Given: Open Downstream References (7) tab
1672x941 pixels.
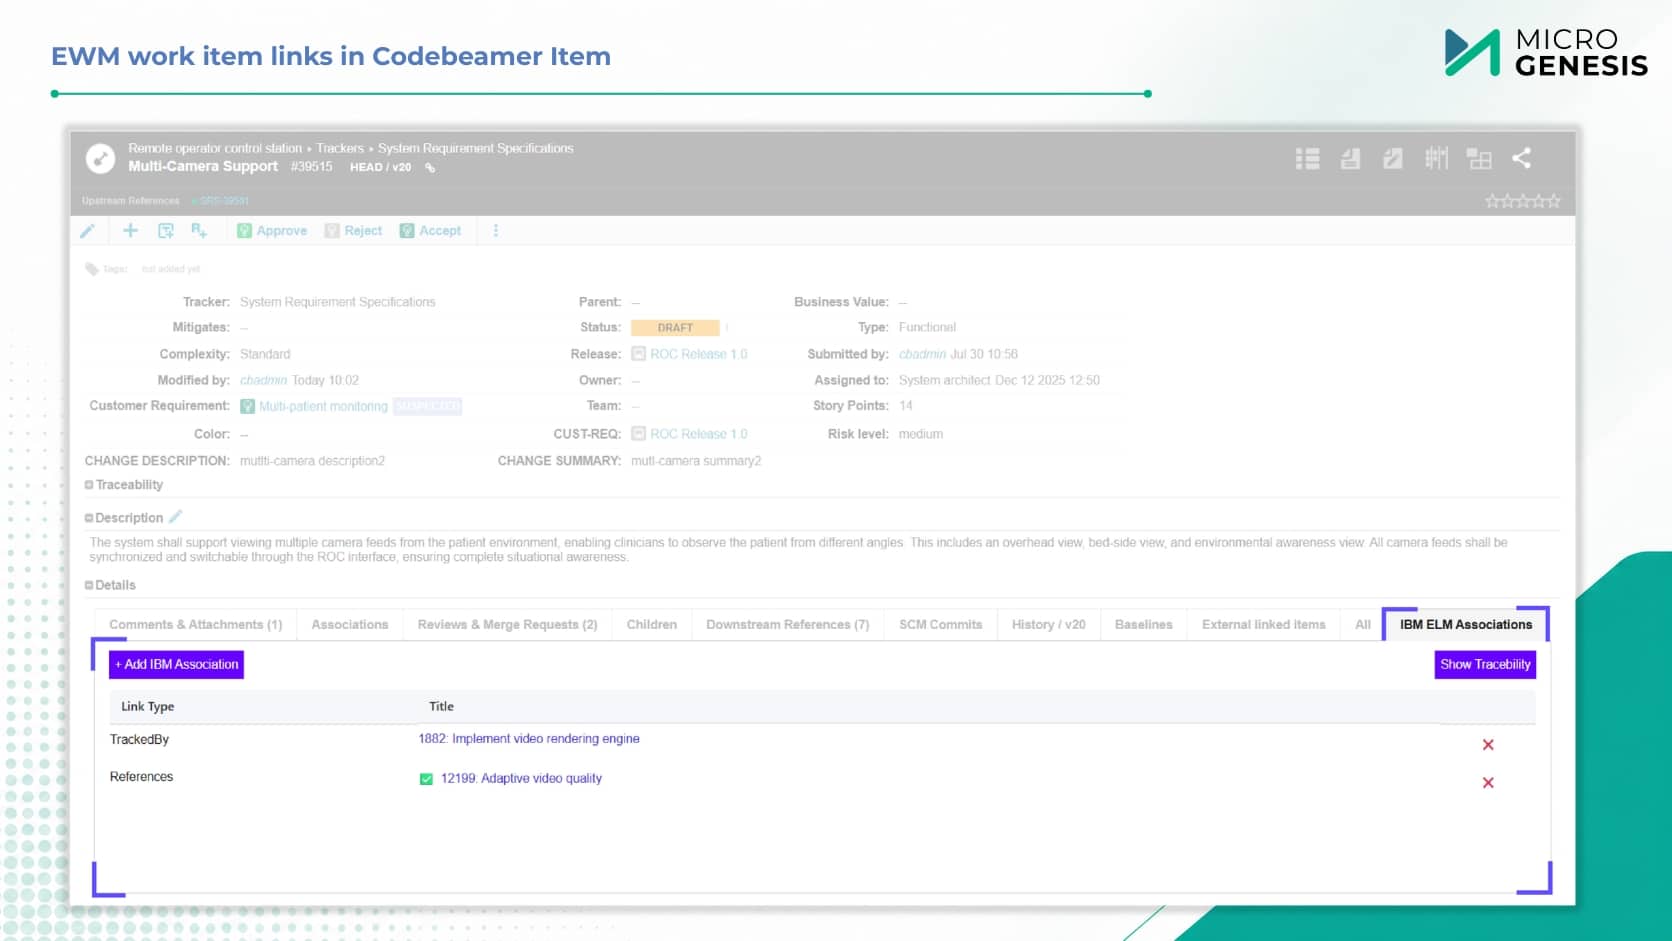Looking at the screenshot, I should pos(788,625).
